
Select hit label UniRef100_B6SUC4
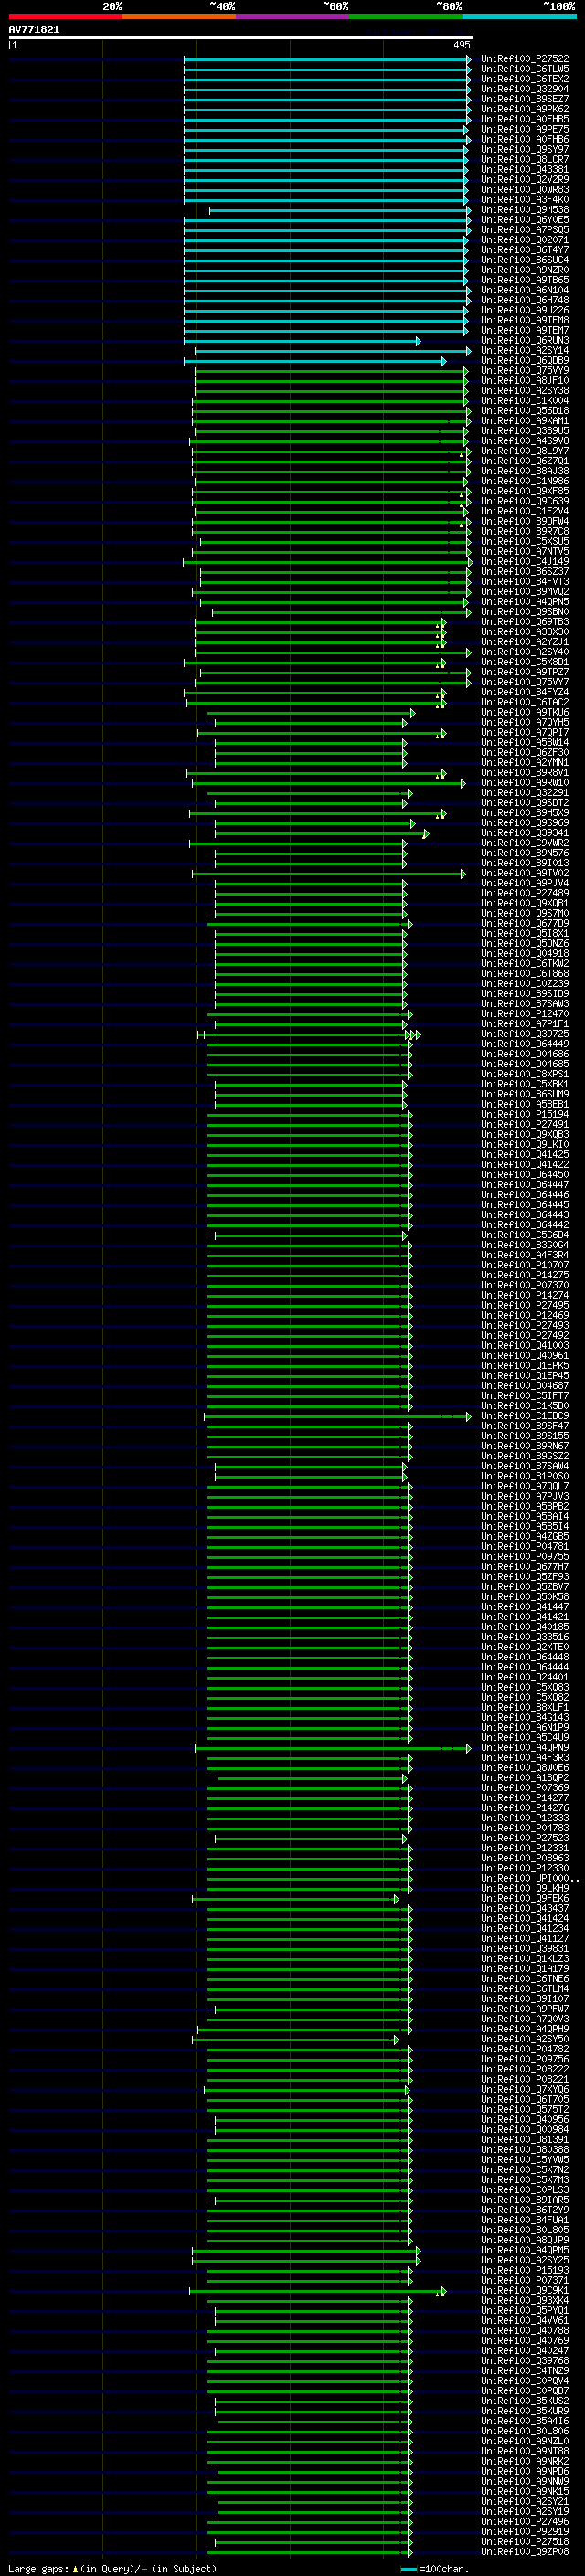point(524,260)
